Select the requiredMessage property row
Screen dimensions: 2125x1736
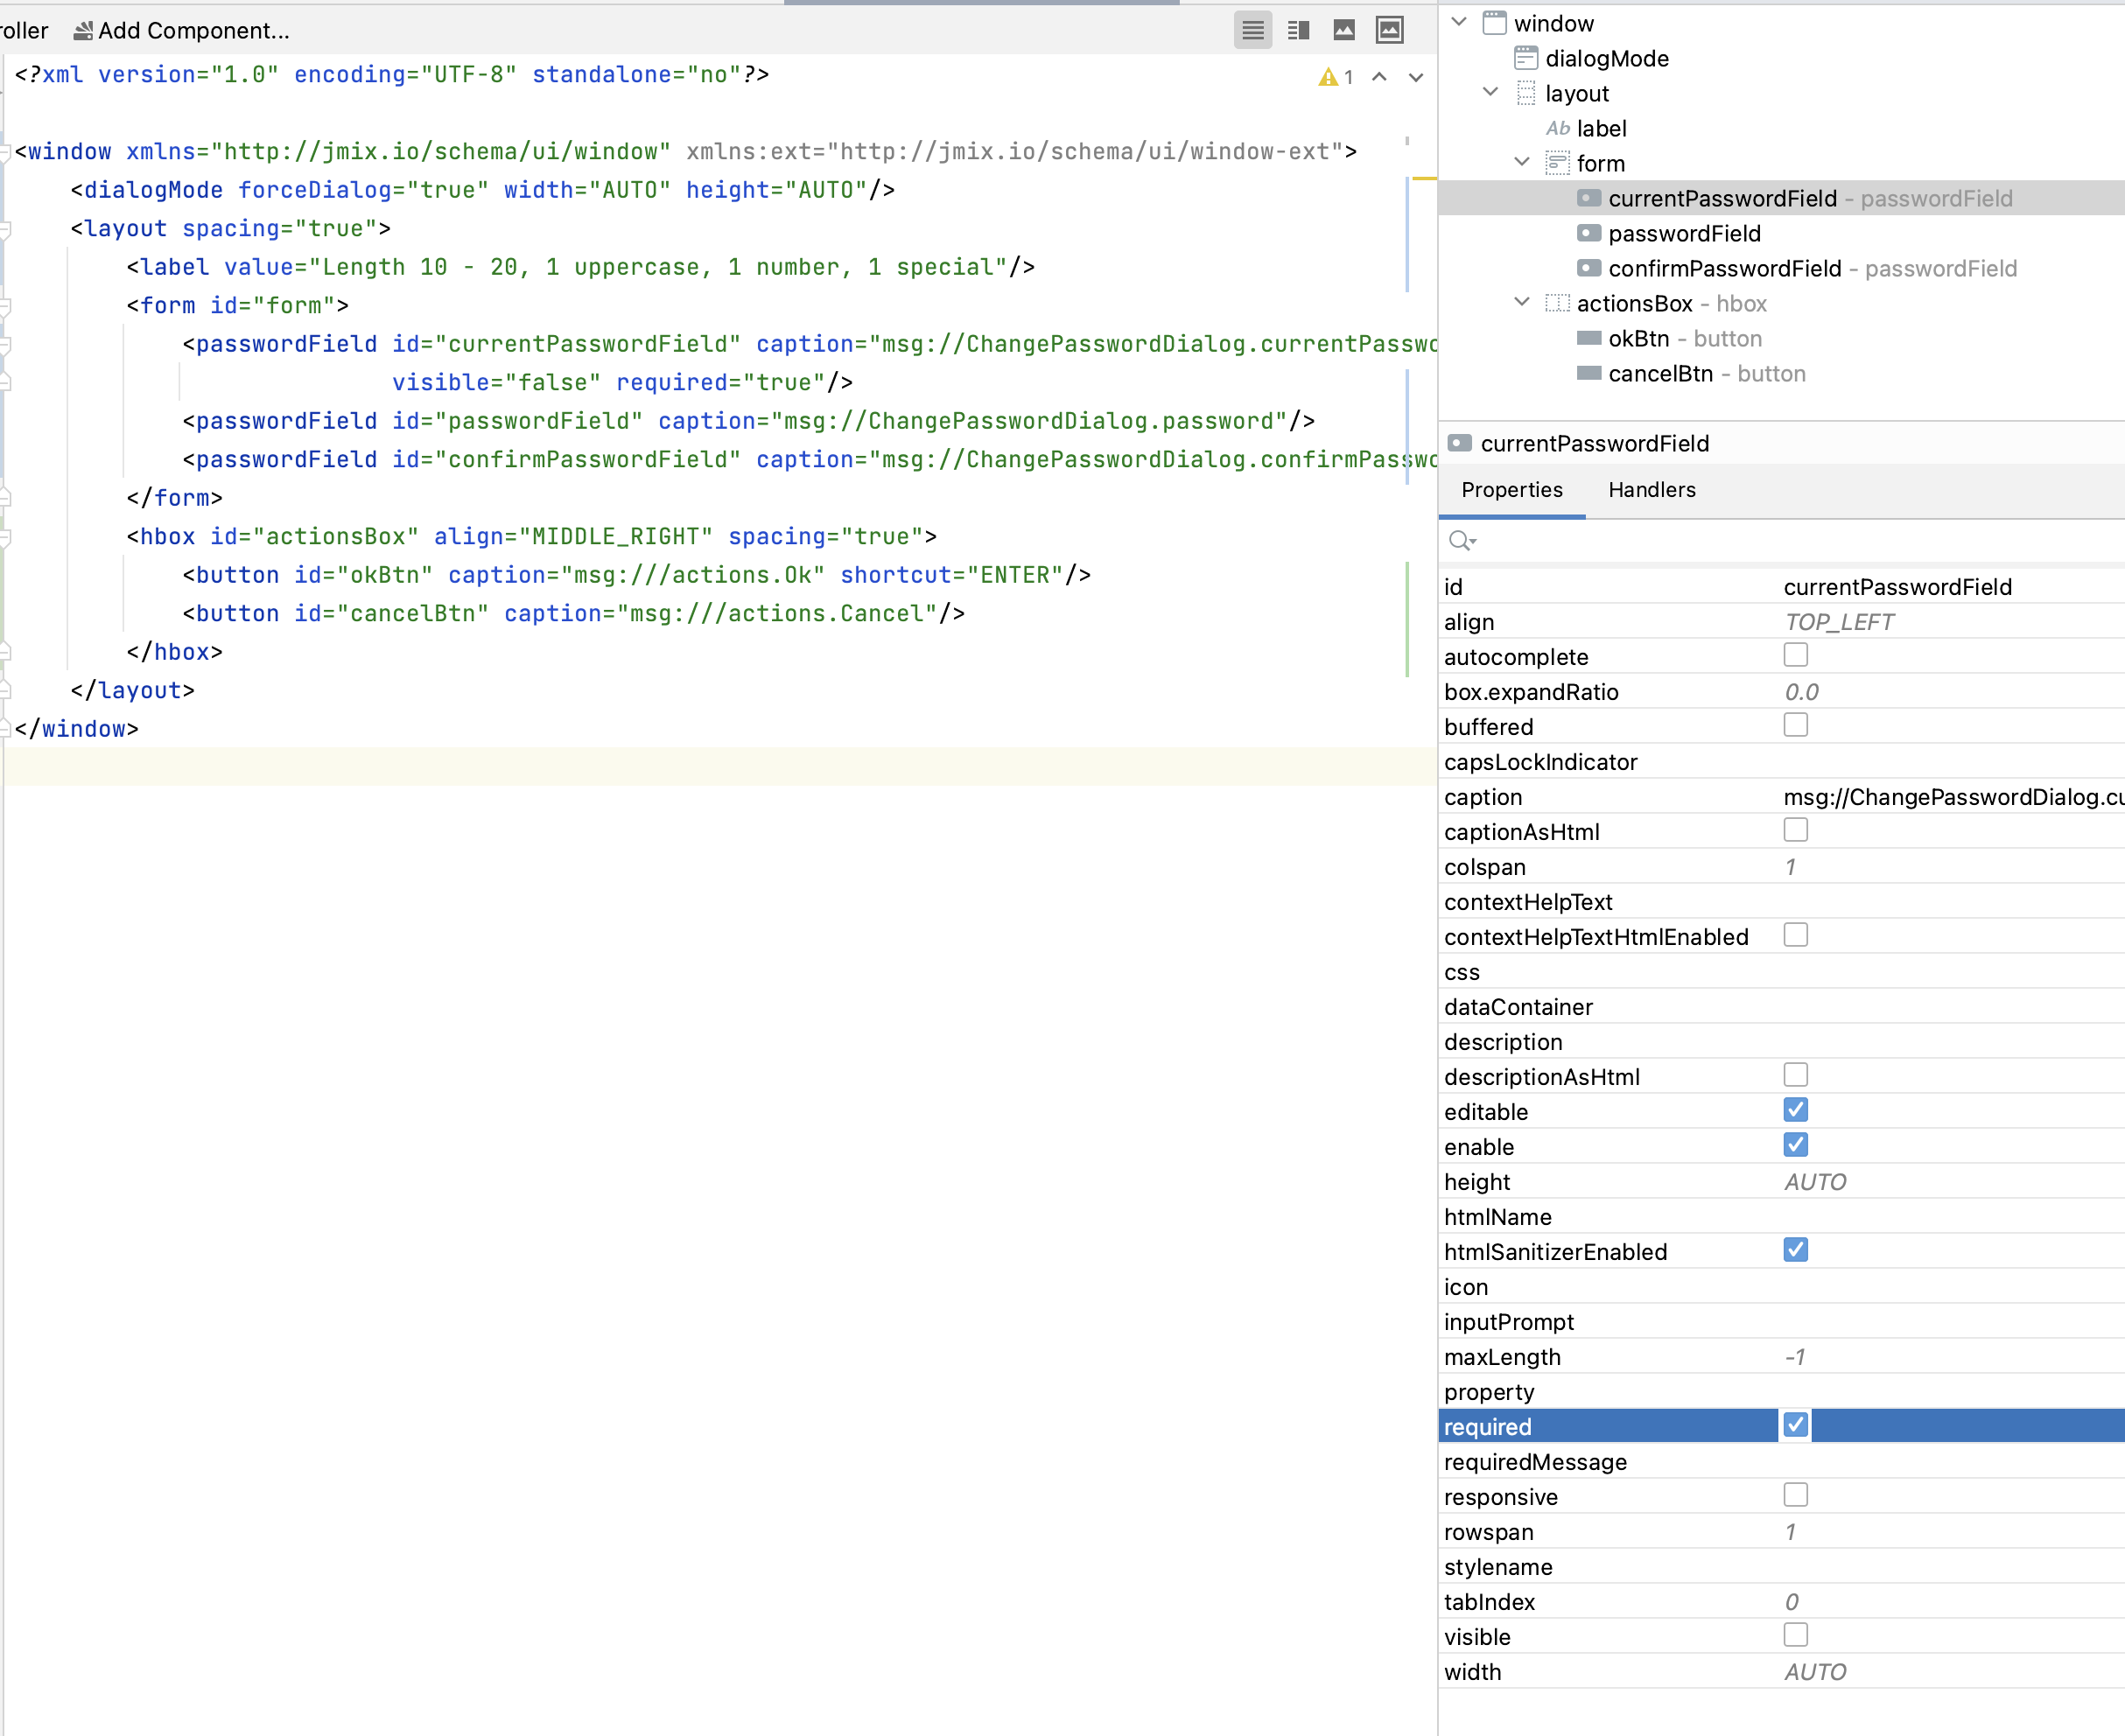pyautogui.click(x=1781, y=1462)
